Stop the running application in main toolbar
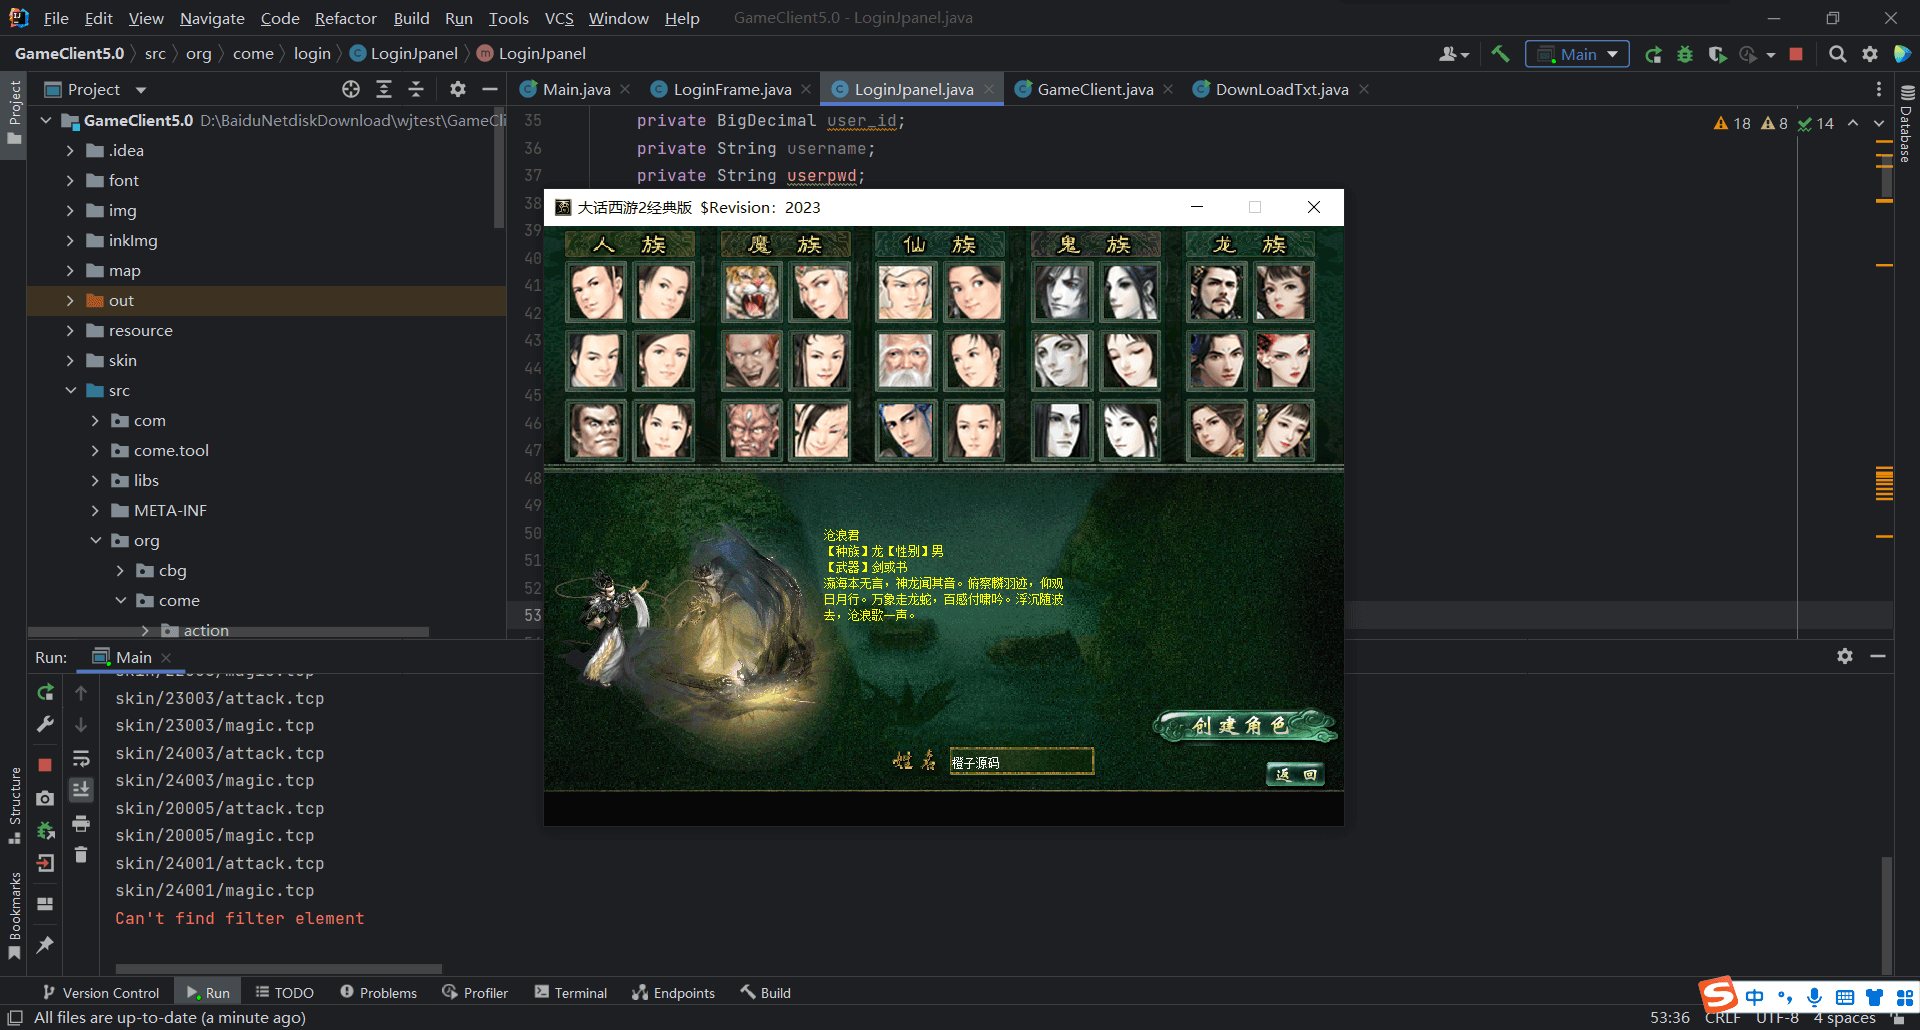The width and height of the screenshot is (1920, 1030). 1796,54
